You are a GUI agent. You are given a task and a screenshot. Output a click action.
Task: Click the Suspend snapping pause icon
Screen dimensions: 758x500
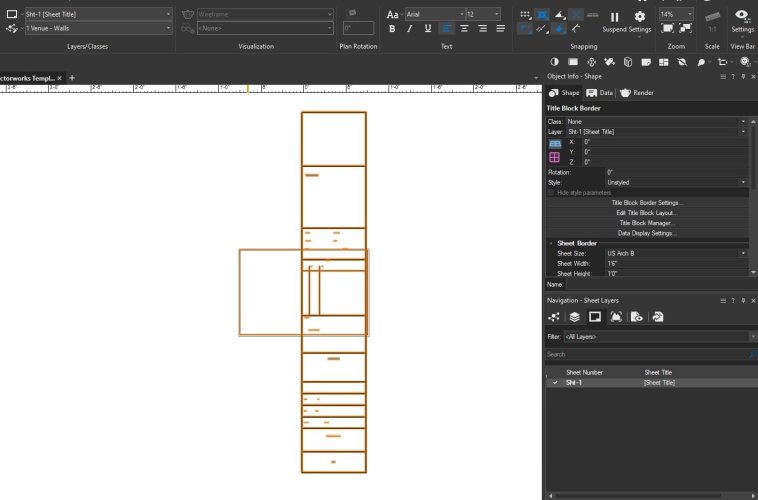(614, 16)
